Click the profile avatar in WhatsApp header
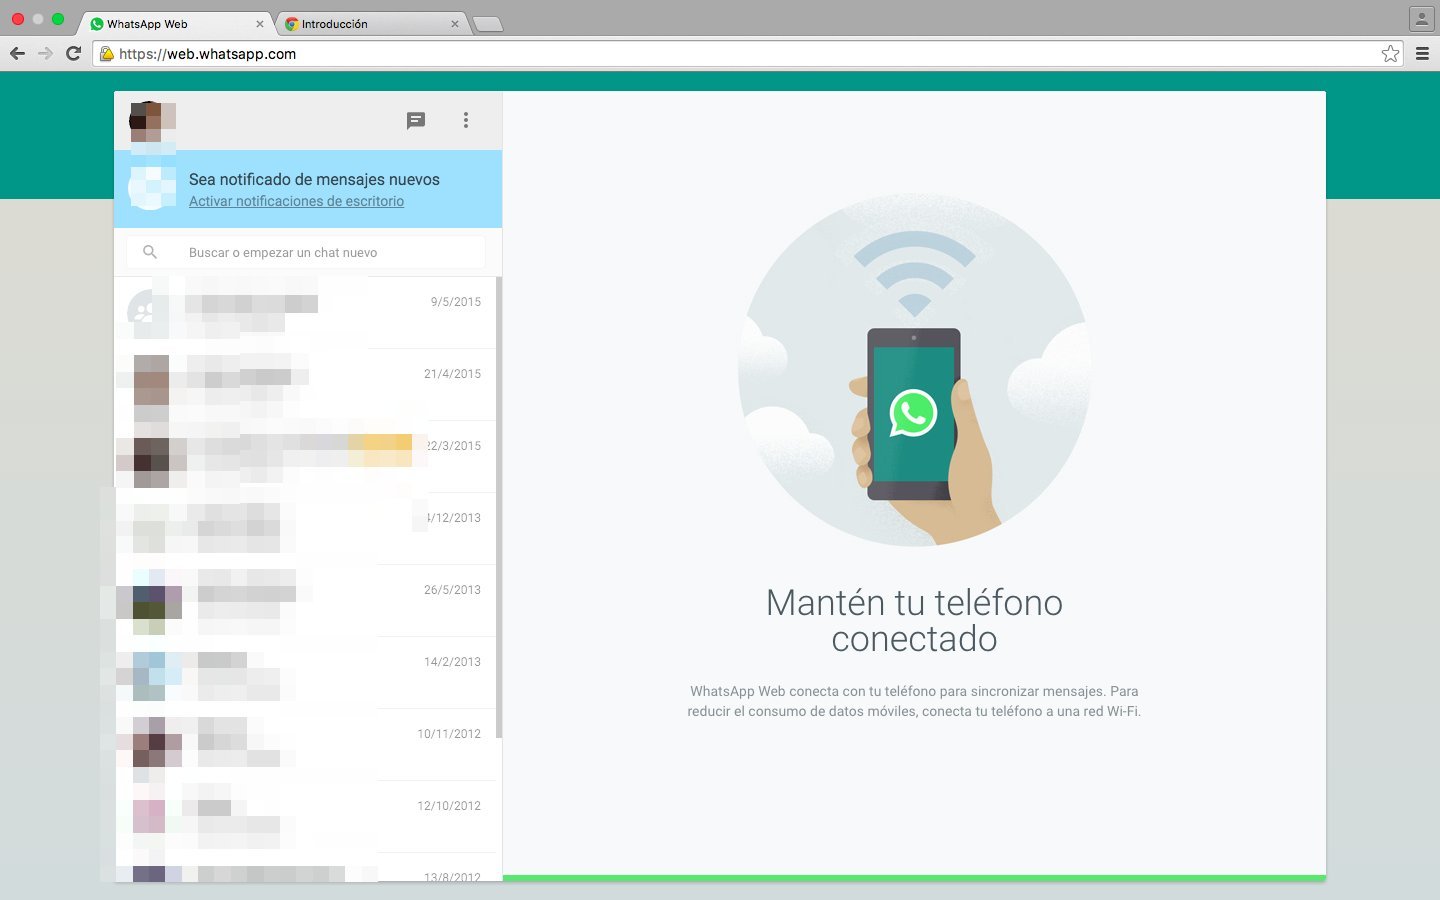This screenshot has width=1440, height=900. pos(152,121)
